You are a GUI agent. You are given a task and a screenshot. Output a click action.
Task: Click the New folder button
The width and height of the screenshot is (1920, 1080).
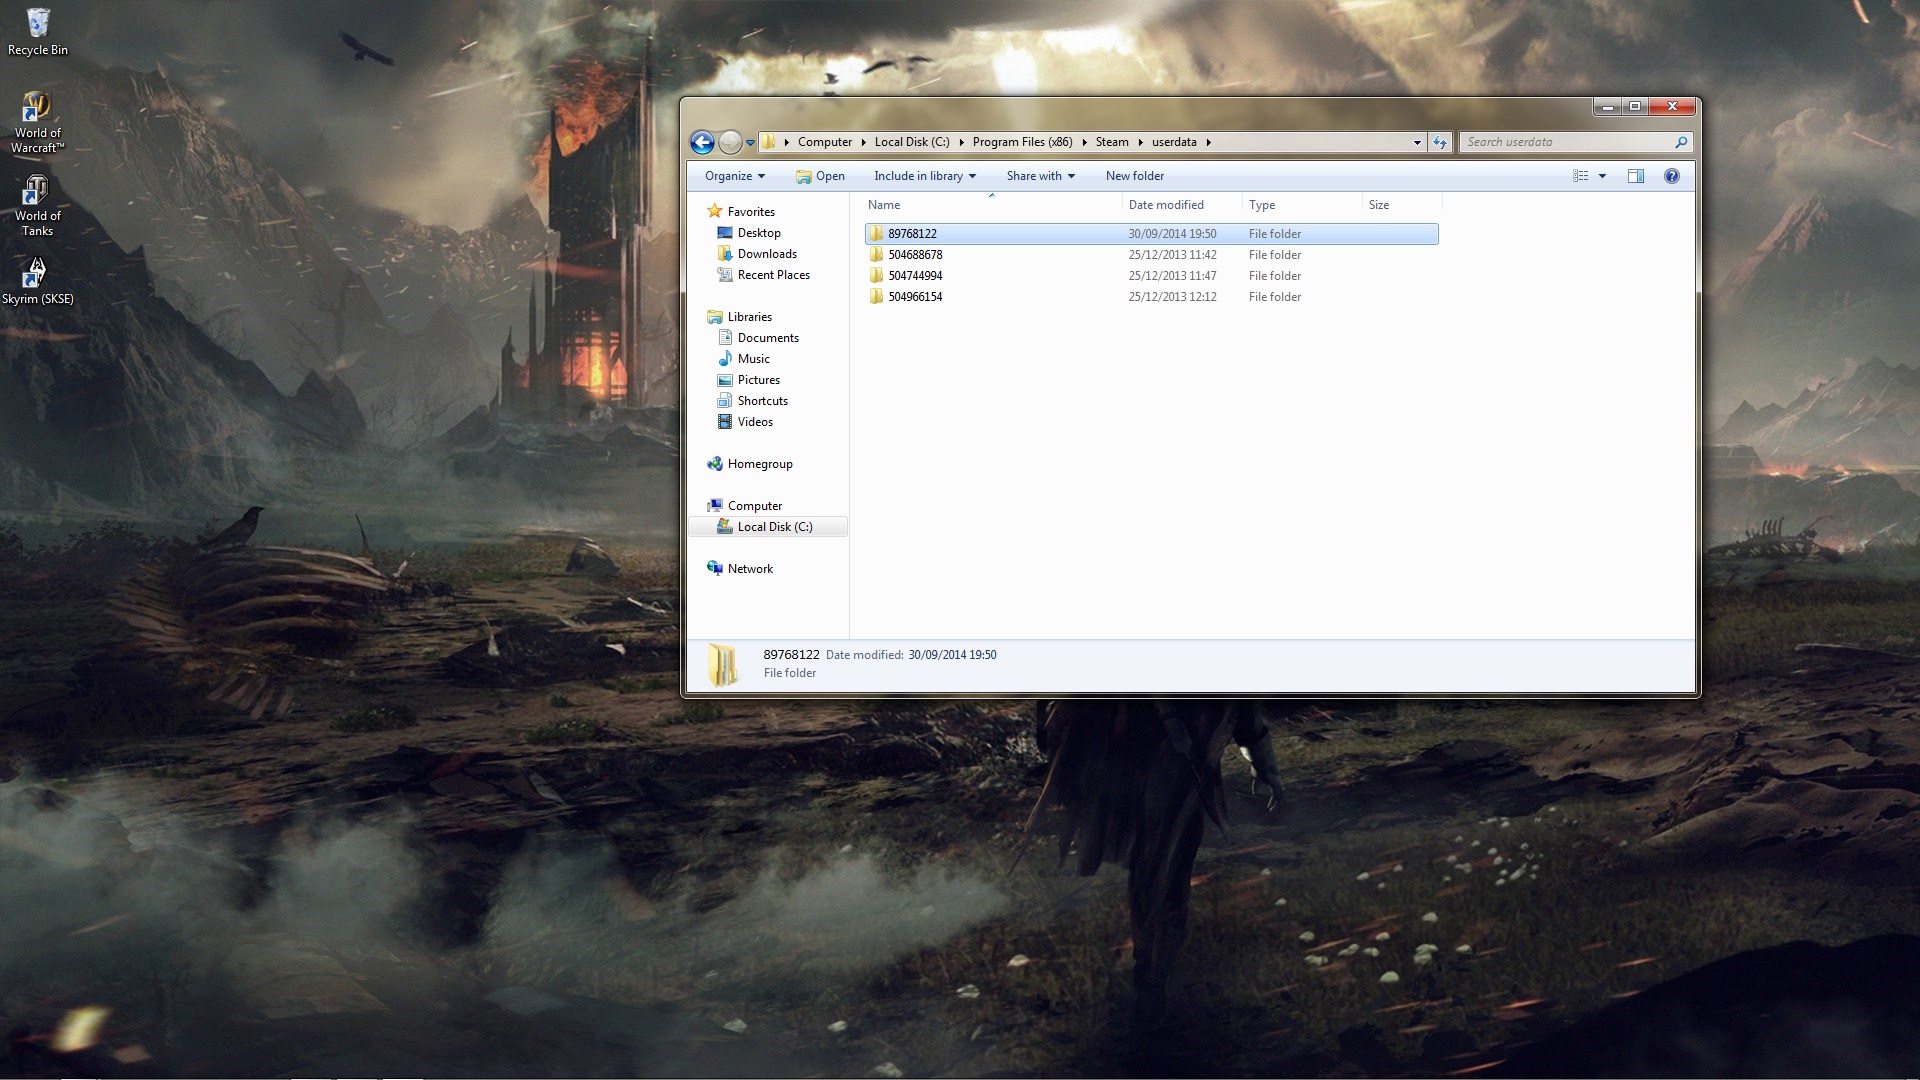tap(1134, 176)
